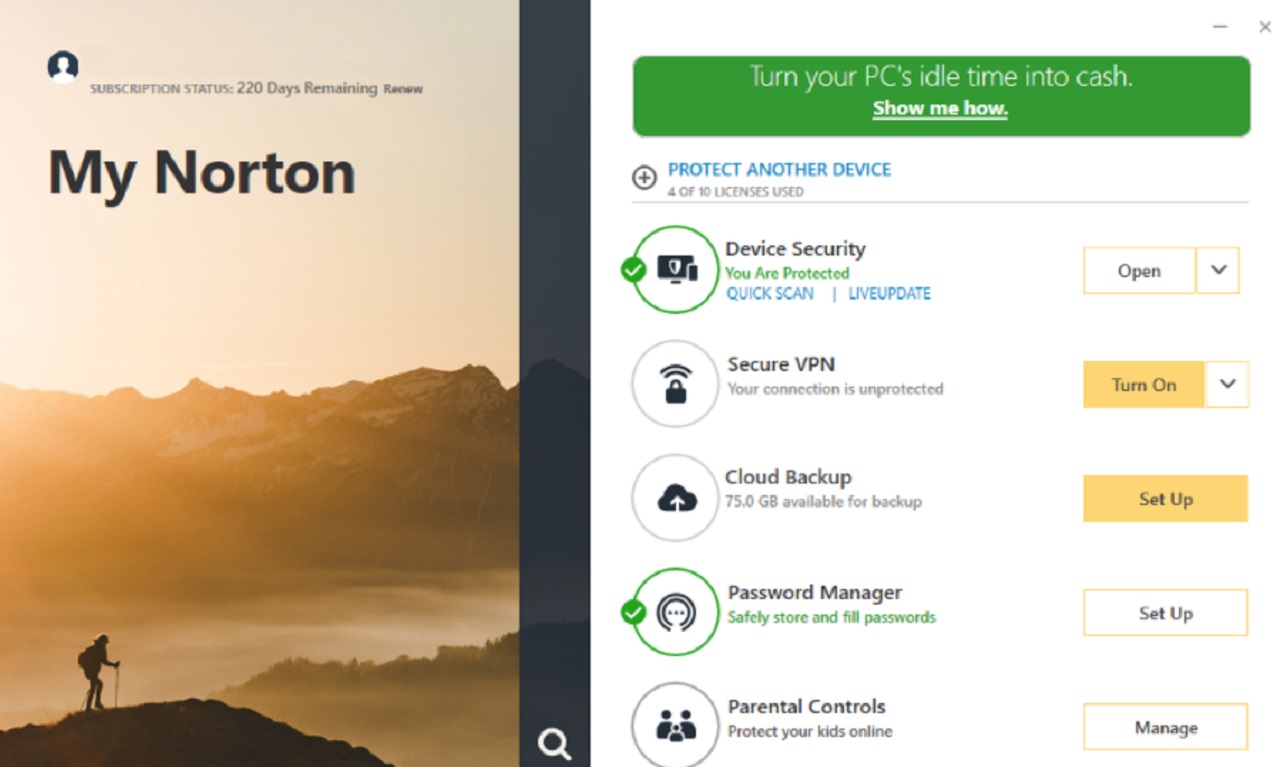Run a Quick Scan
Viewport: 1280px width, 767px height.
[x=770, y=294]
